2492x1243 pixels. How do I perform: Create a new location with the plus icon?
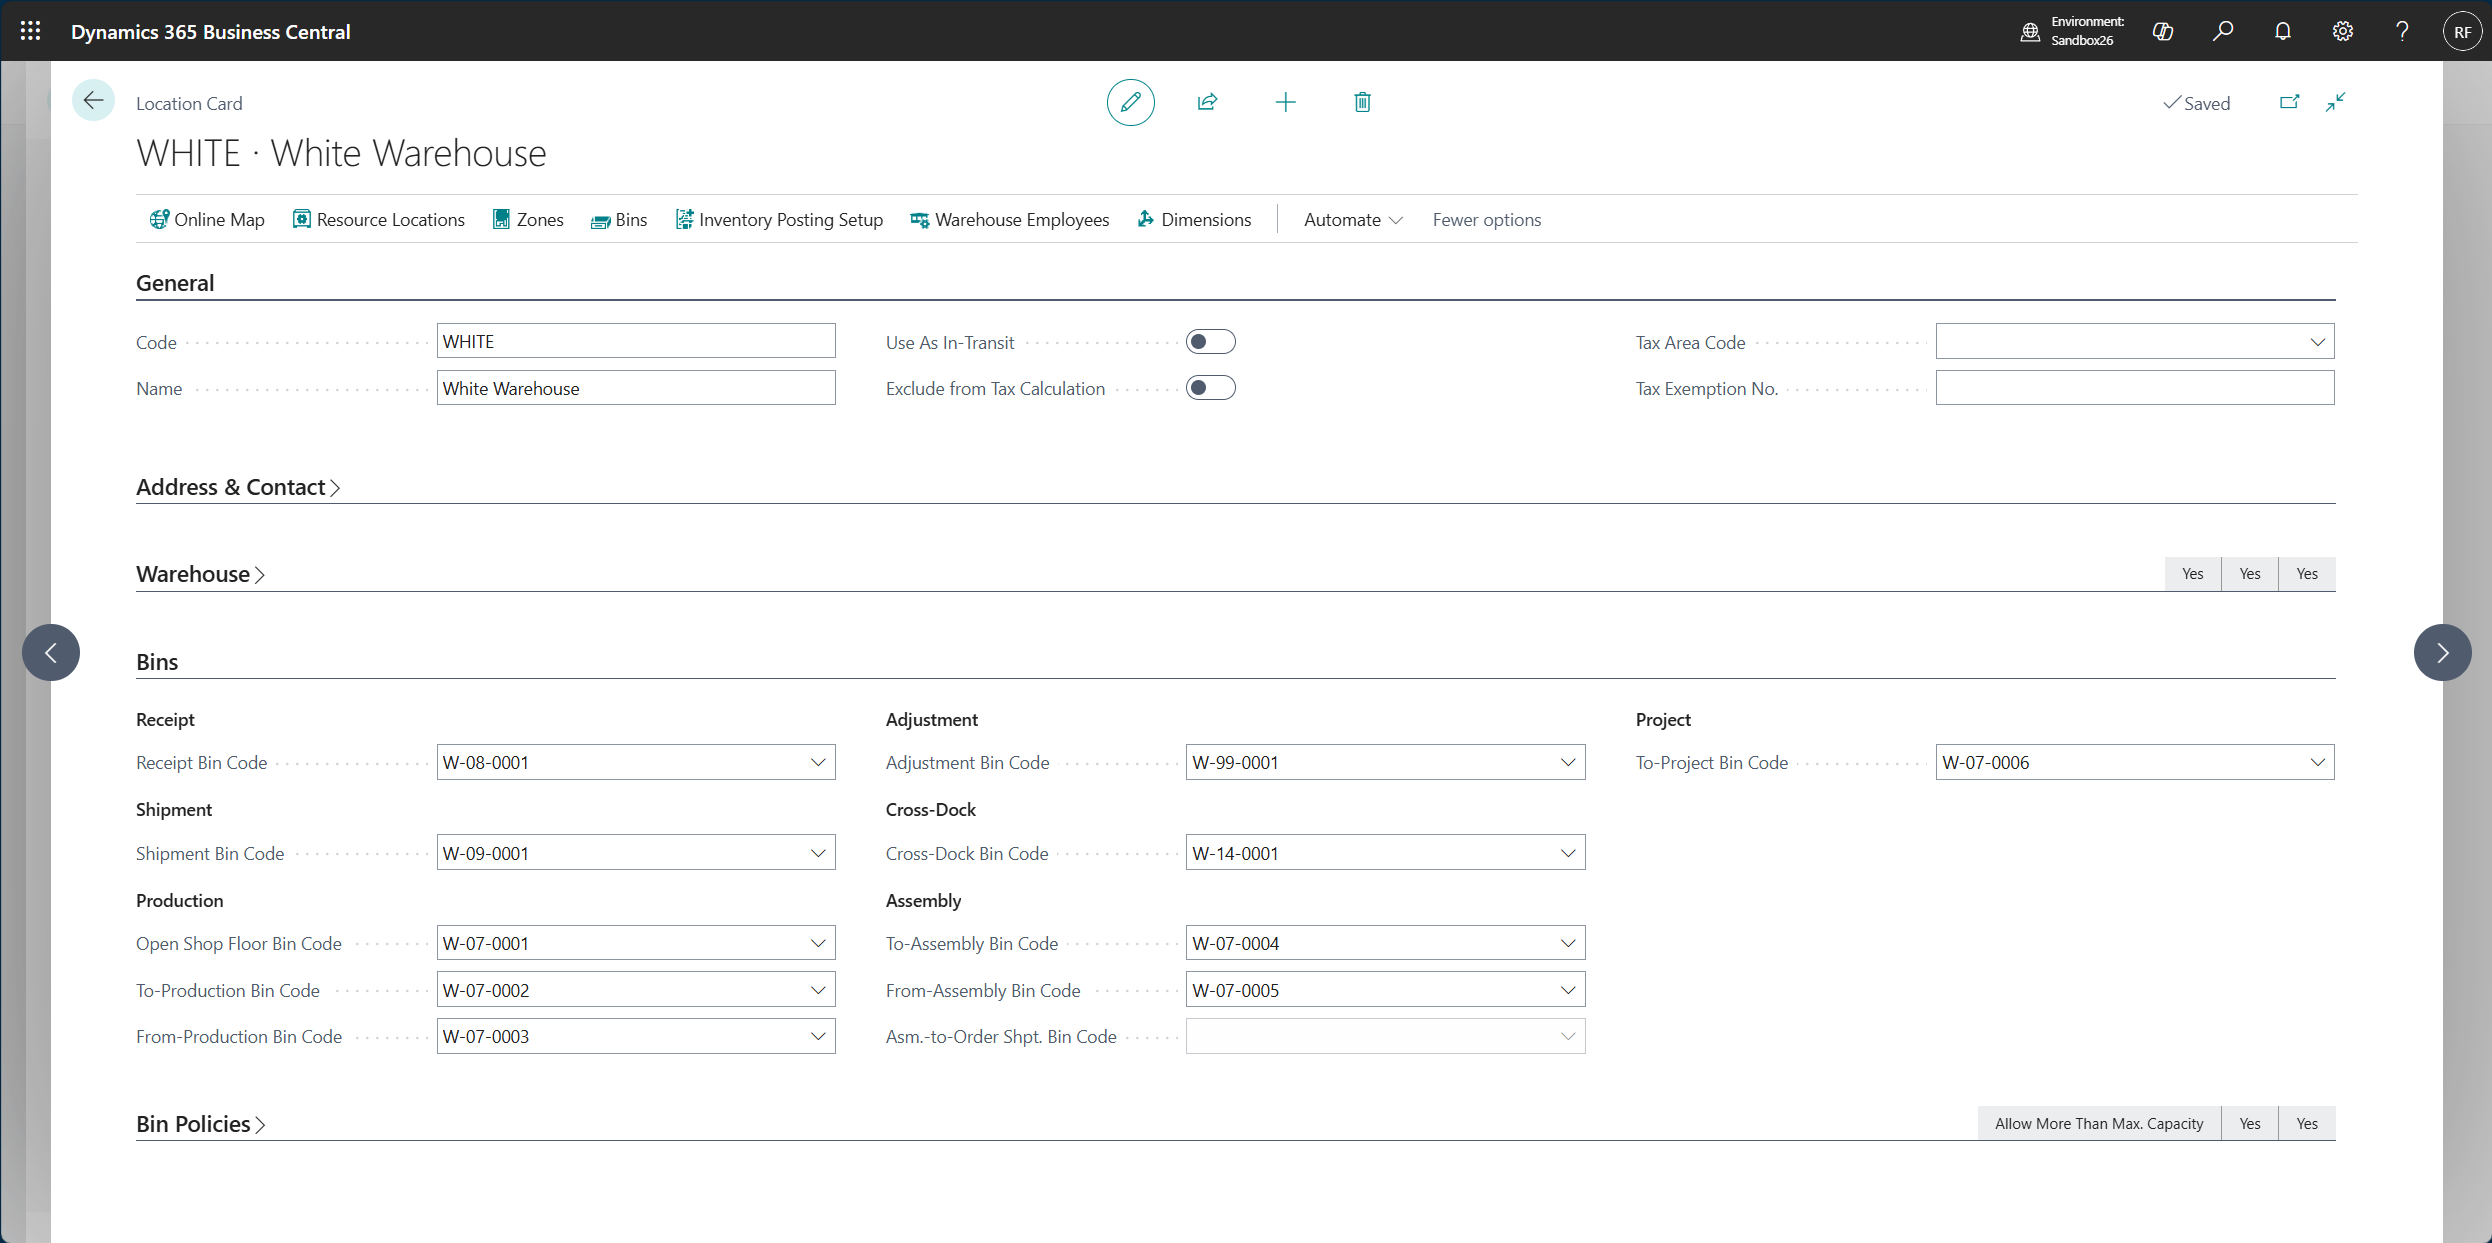click(1285, 102)
